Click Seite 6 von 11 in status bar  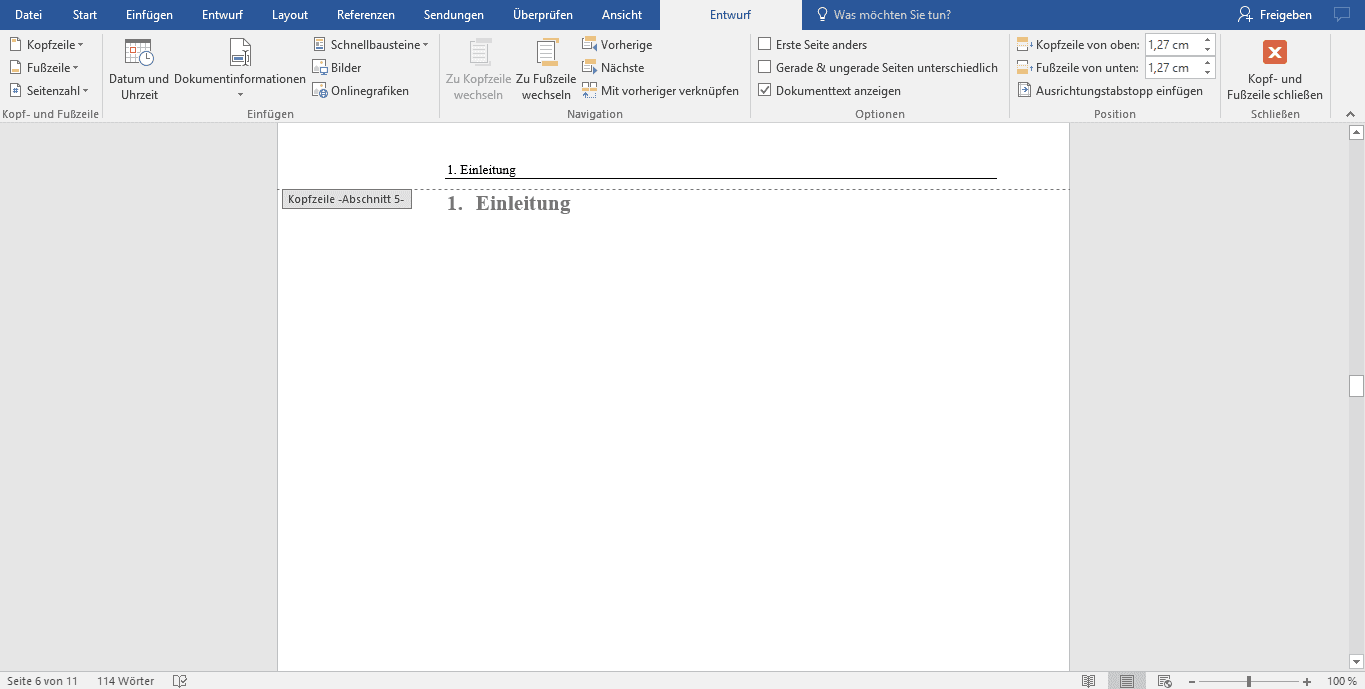[42, 681]
